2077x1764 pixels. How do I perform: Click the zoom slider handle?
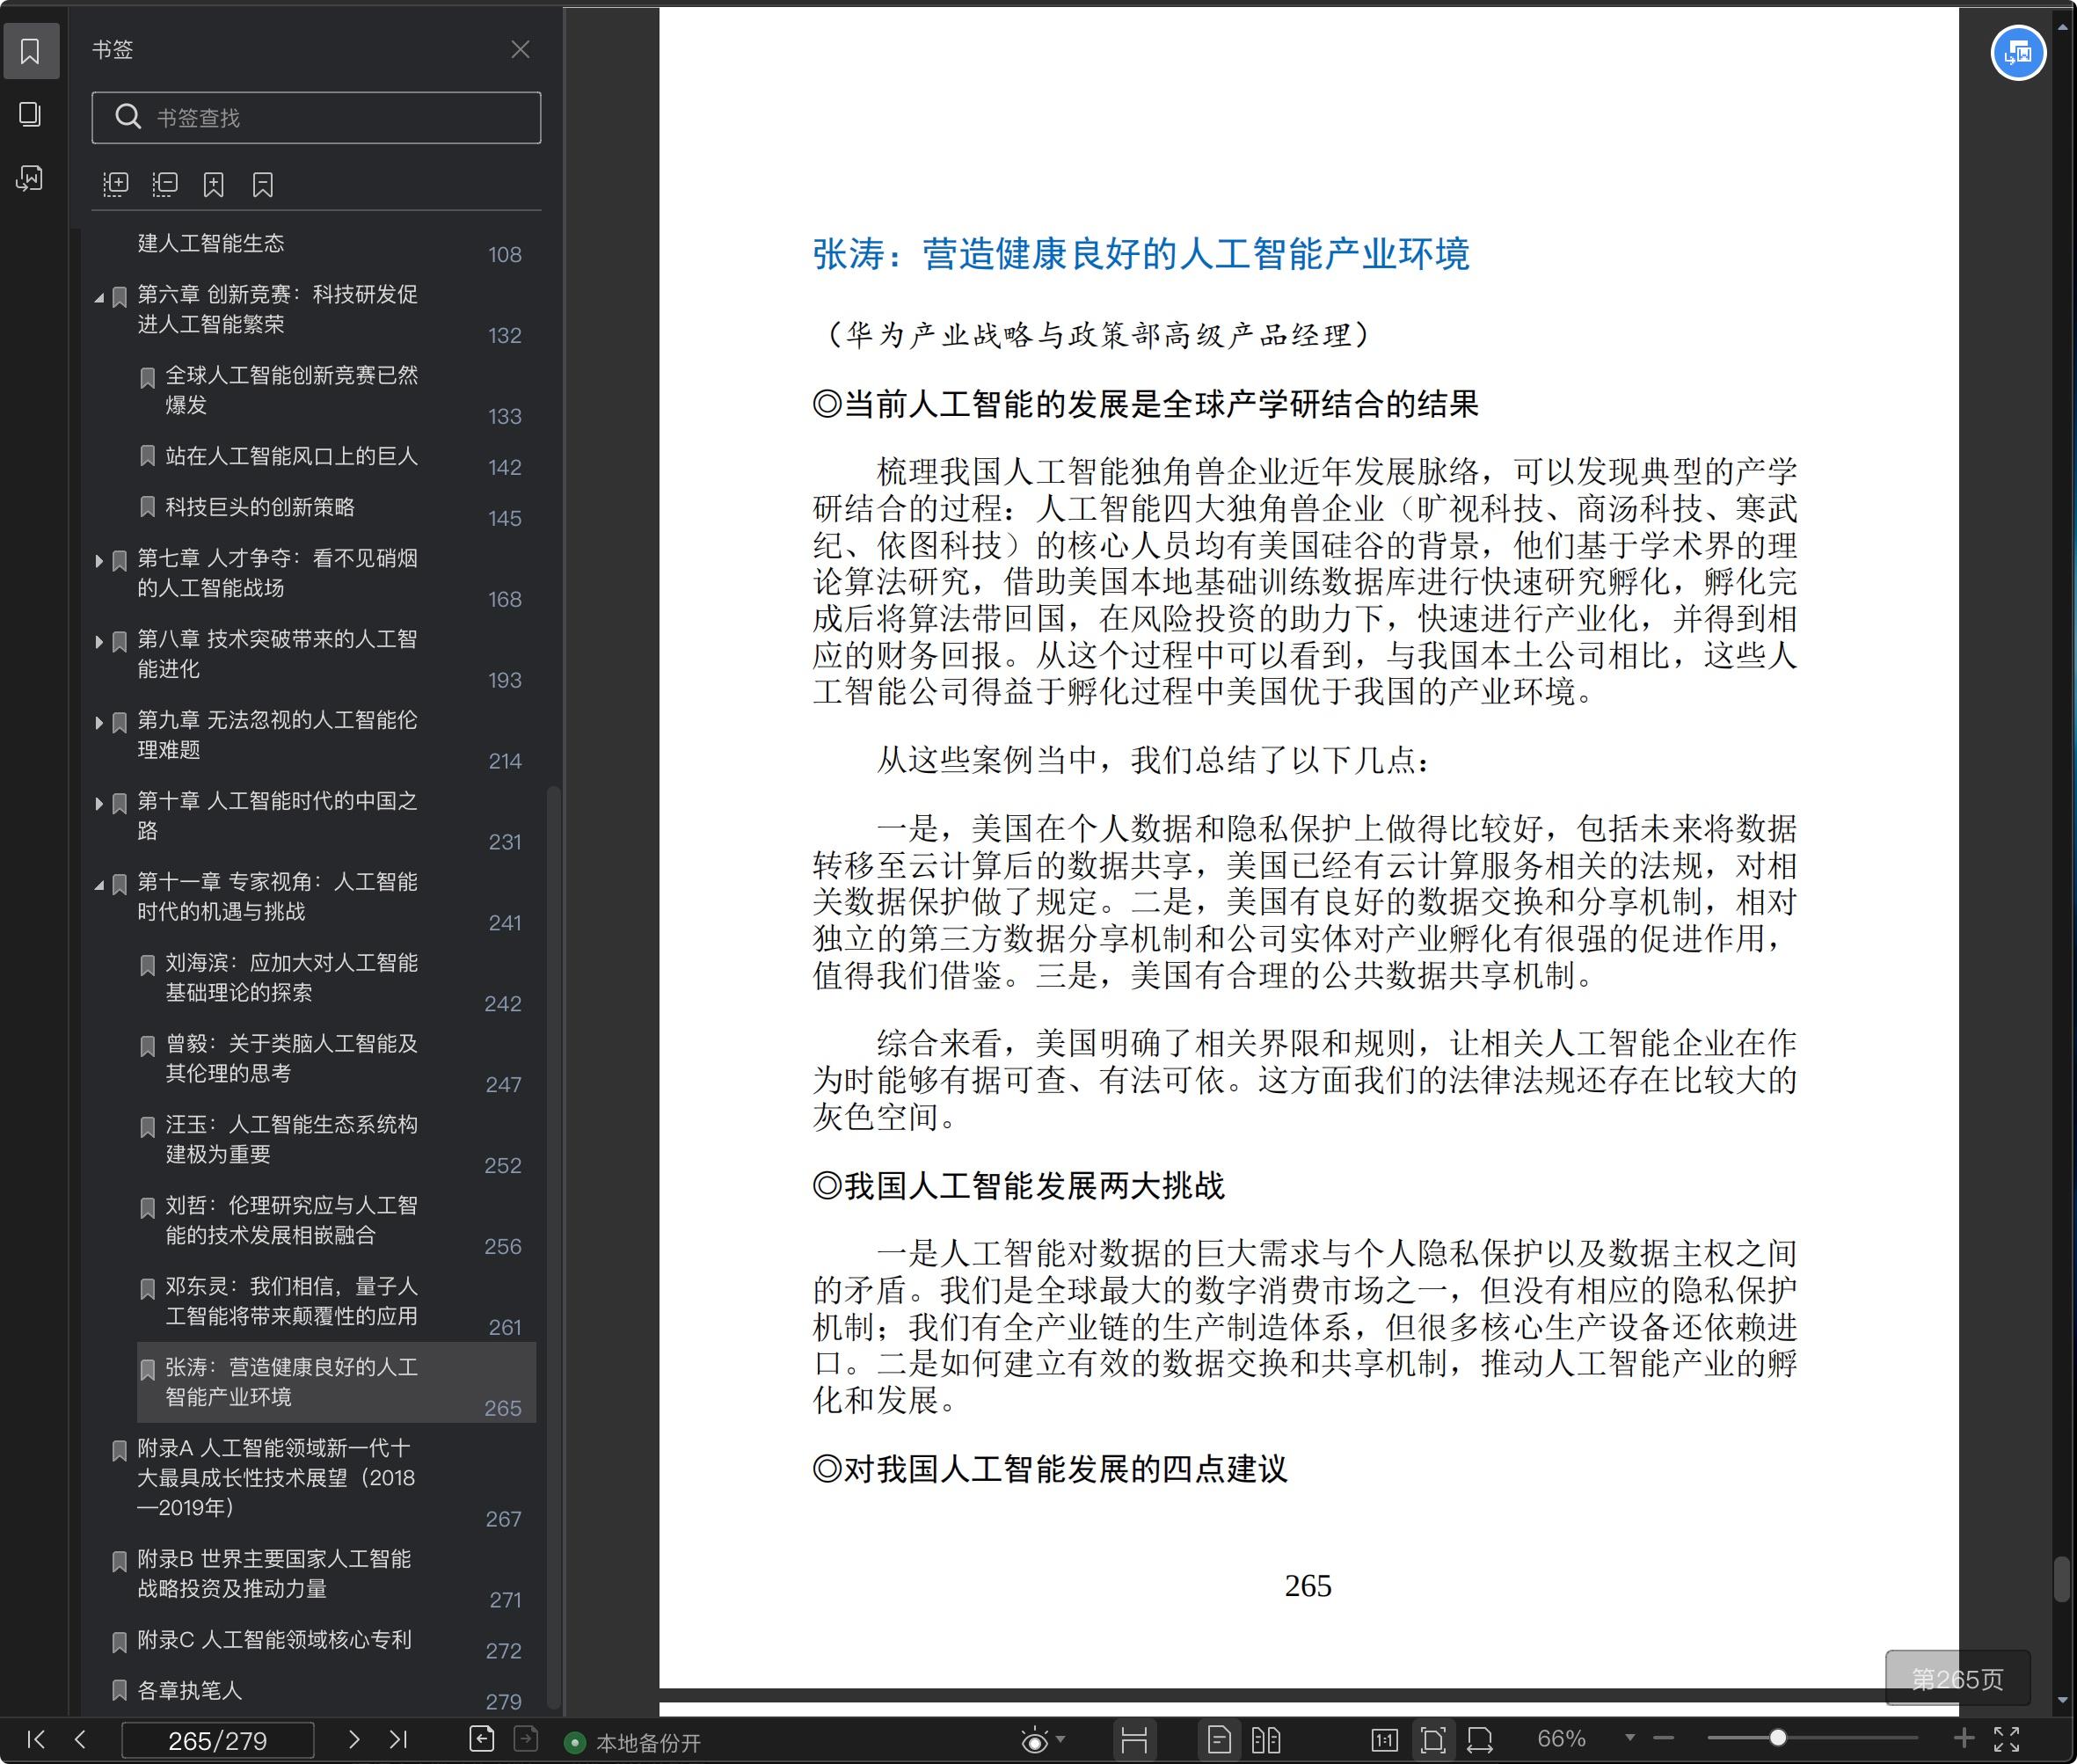pos(1778,1738)
